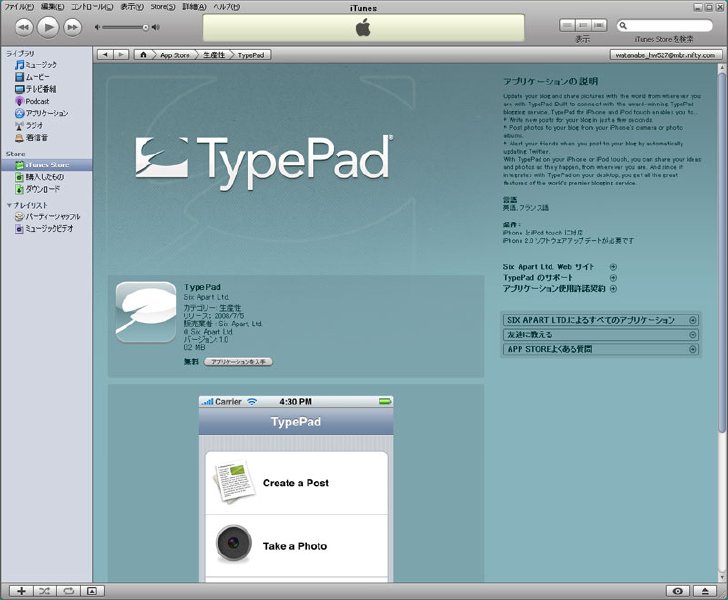Click the App Store breadcrumb
Screen dimensions: 728x600
175,55
